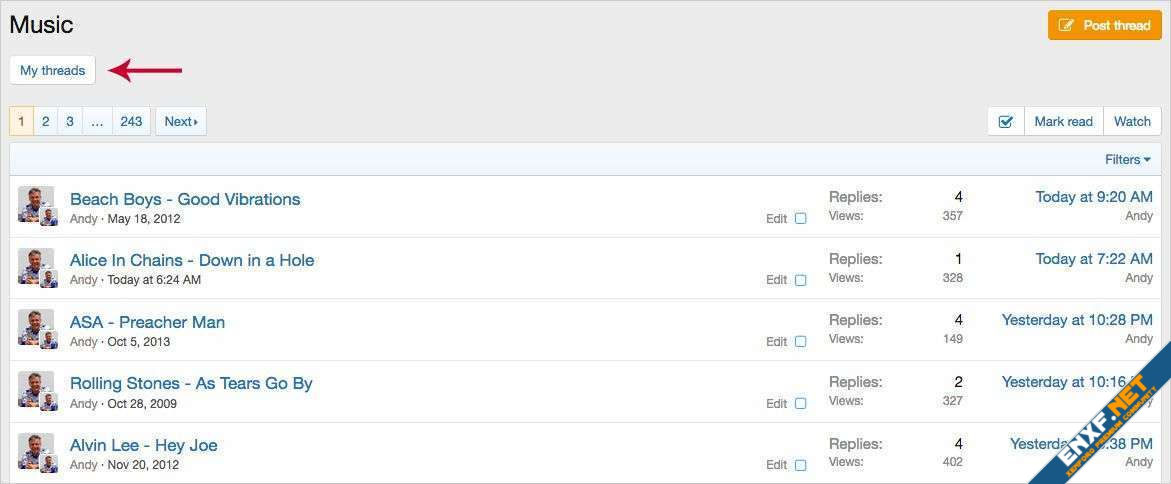The width and height of the screenshot is (1171, 484).
Task: Click avatar next to Alvin Lee thread
Action: 36,451
